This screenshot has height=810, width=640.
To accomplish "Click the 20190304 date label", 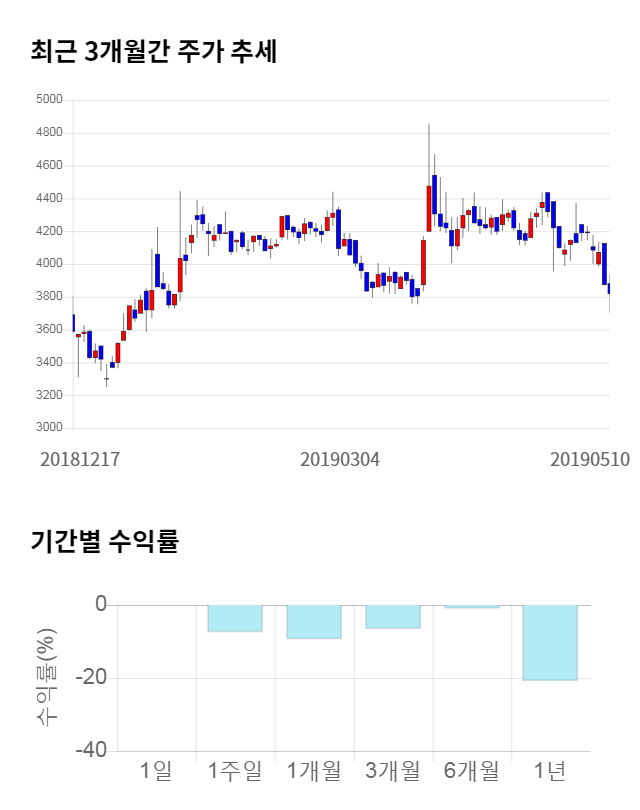I will click(340, 459).
